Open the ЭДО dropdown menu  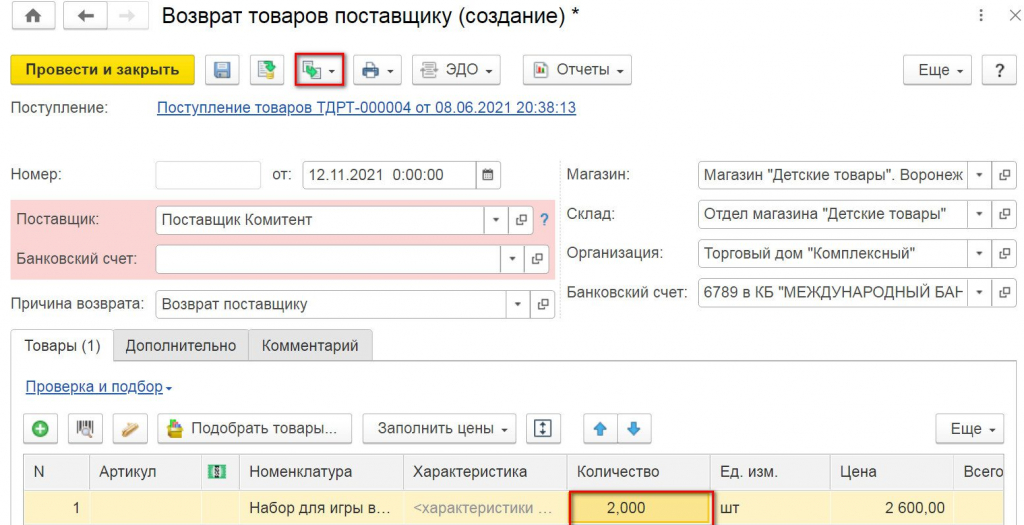456,70
